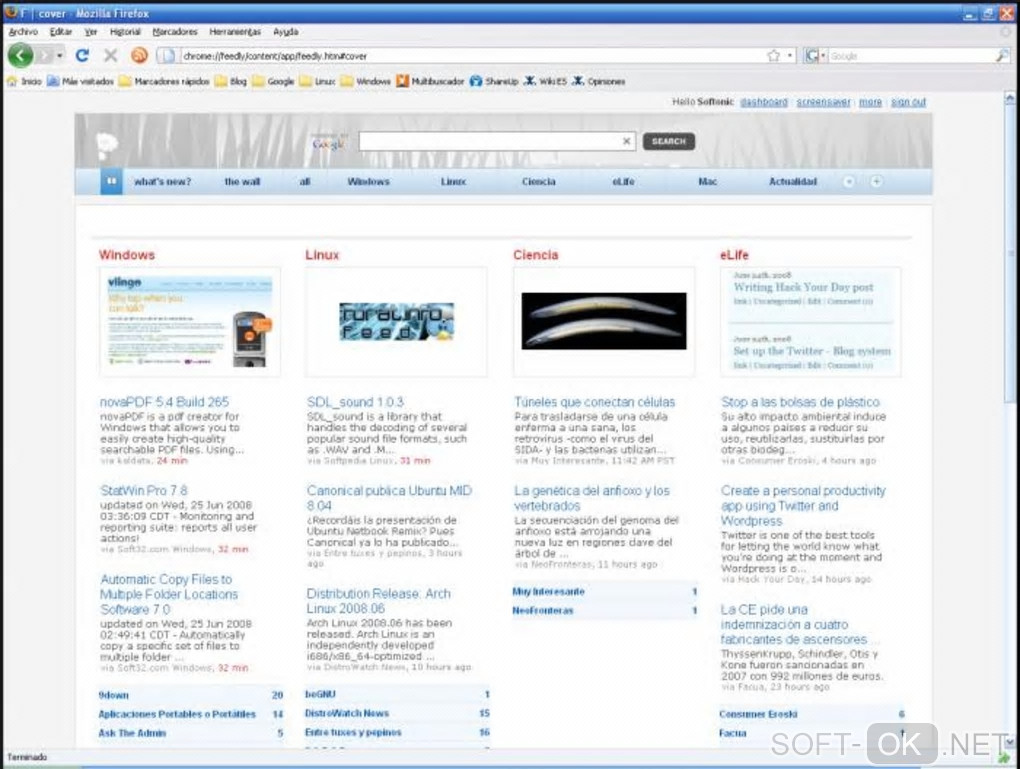The width and height of the screenshot is (1020, 769).
Task: Click the Opiniones bookmark
Action: (598, 81)
